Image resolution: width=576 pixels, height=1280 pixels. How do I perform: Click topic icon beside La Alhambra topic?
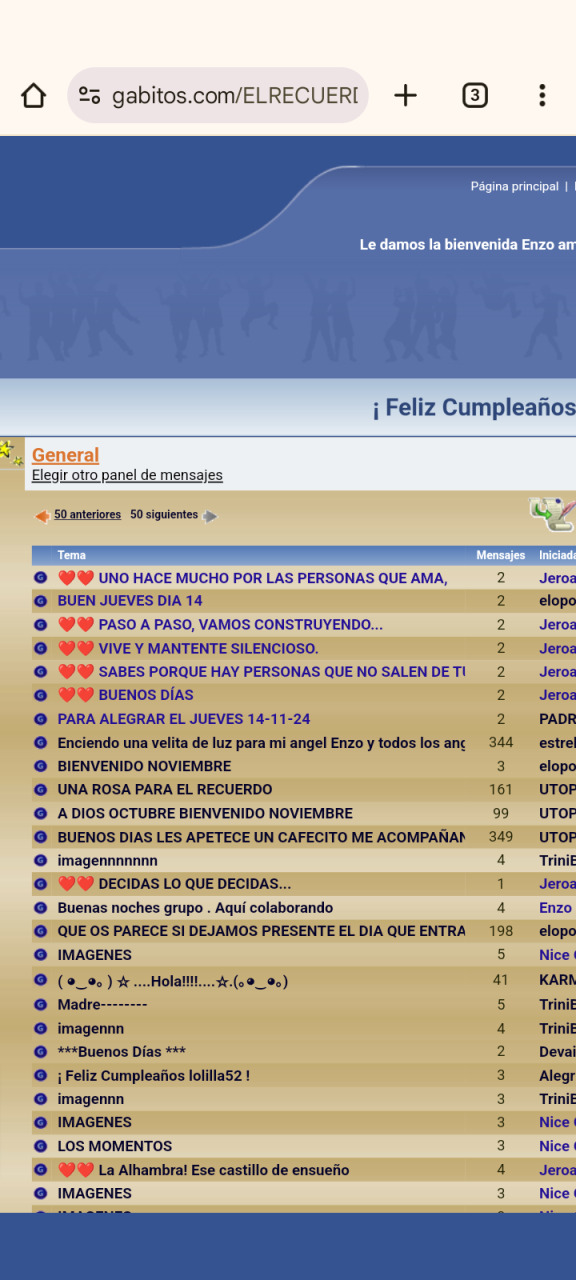click(x=40, y=1170)
